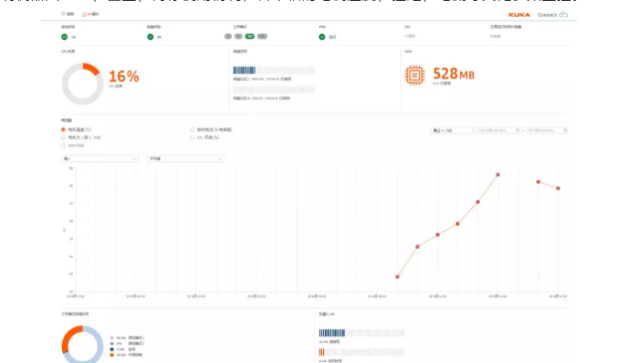
Task: Click the orange alarm bell icon
Action: [x=84, y=14]
